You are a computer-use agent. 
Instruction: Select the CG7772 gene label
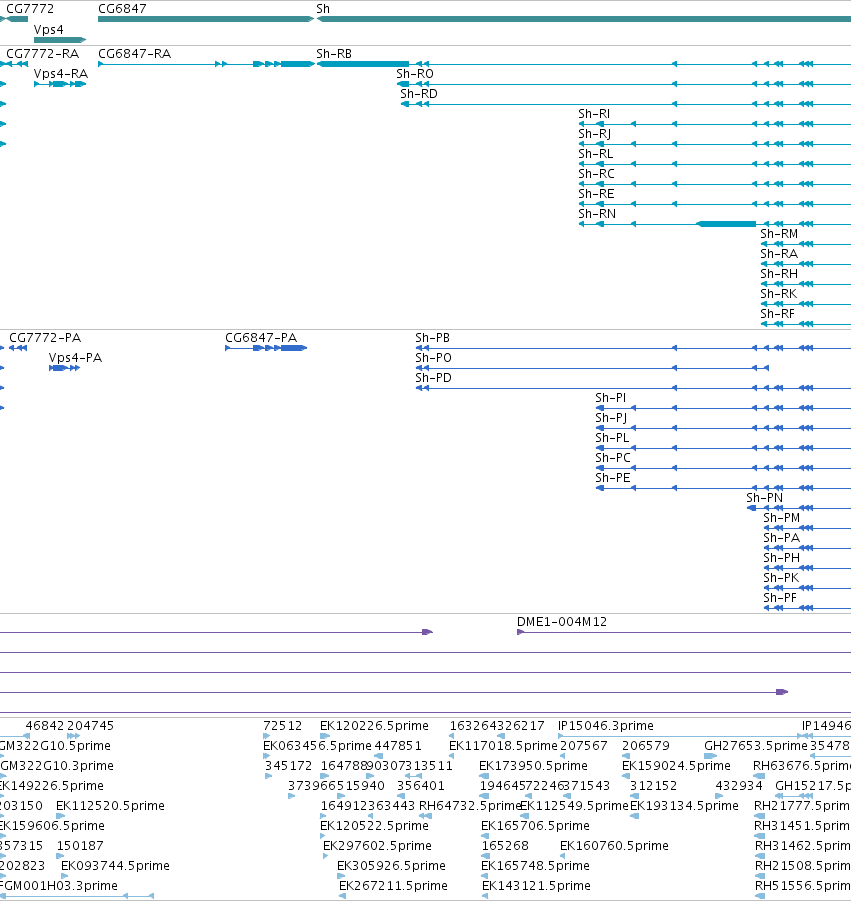[x=30, y=9]
